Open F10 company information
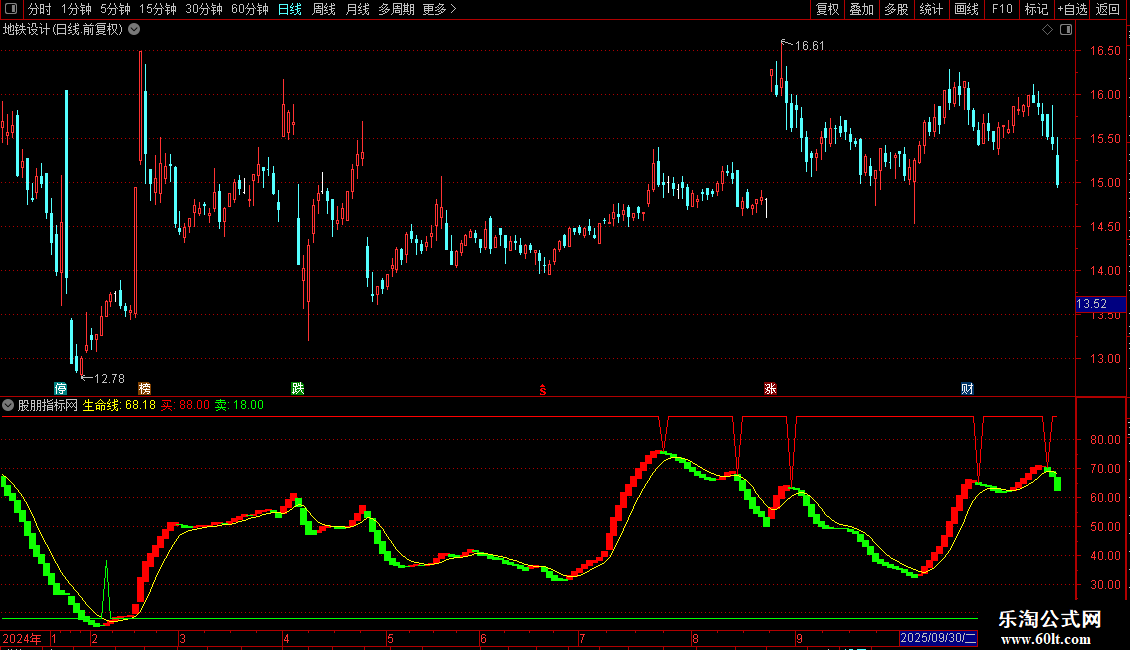Image resolution: width=1130 pixels, height=650 pixels. tap(1002, 9)
